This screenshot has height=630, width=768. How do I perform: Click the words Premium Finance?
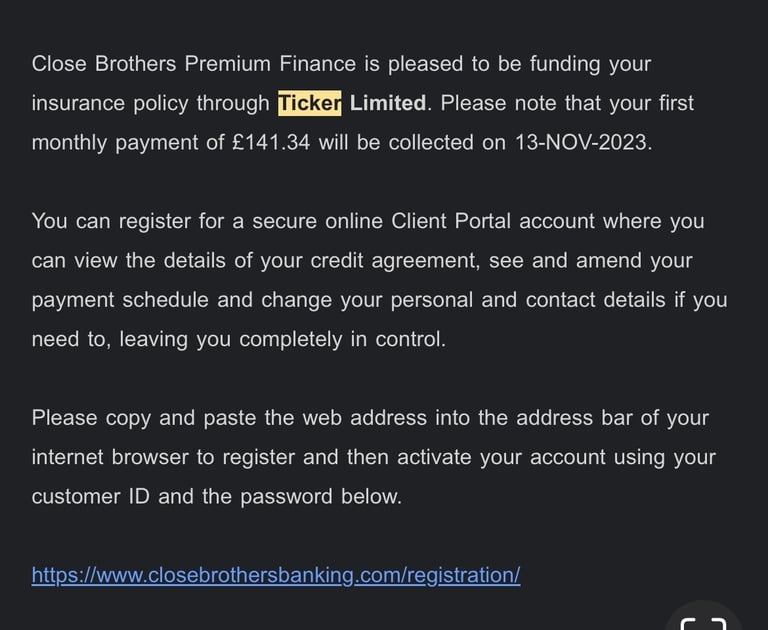[x=270, y=64]
